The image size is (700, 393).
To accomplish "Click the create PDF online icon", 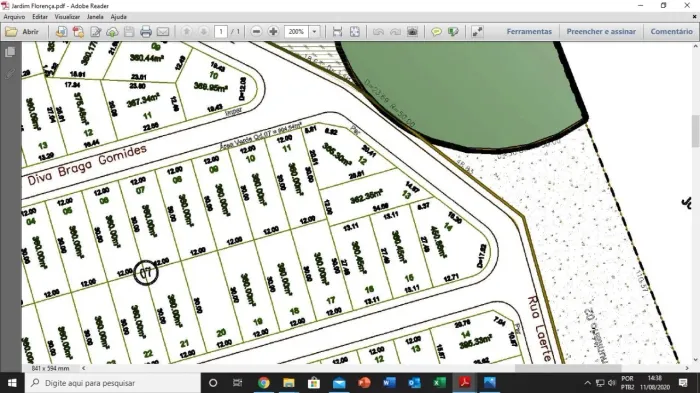I will point(78,32).
